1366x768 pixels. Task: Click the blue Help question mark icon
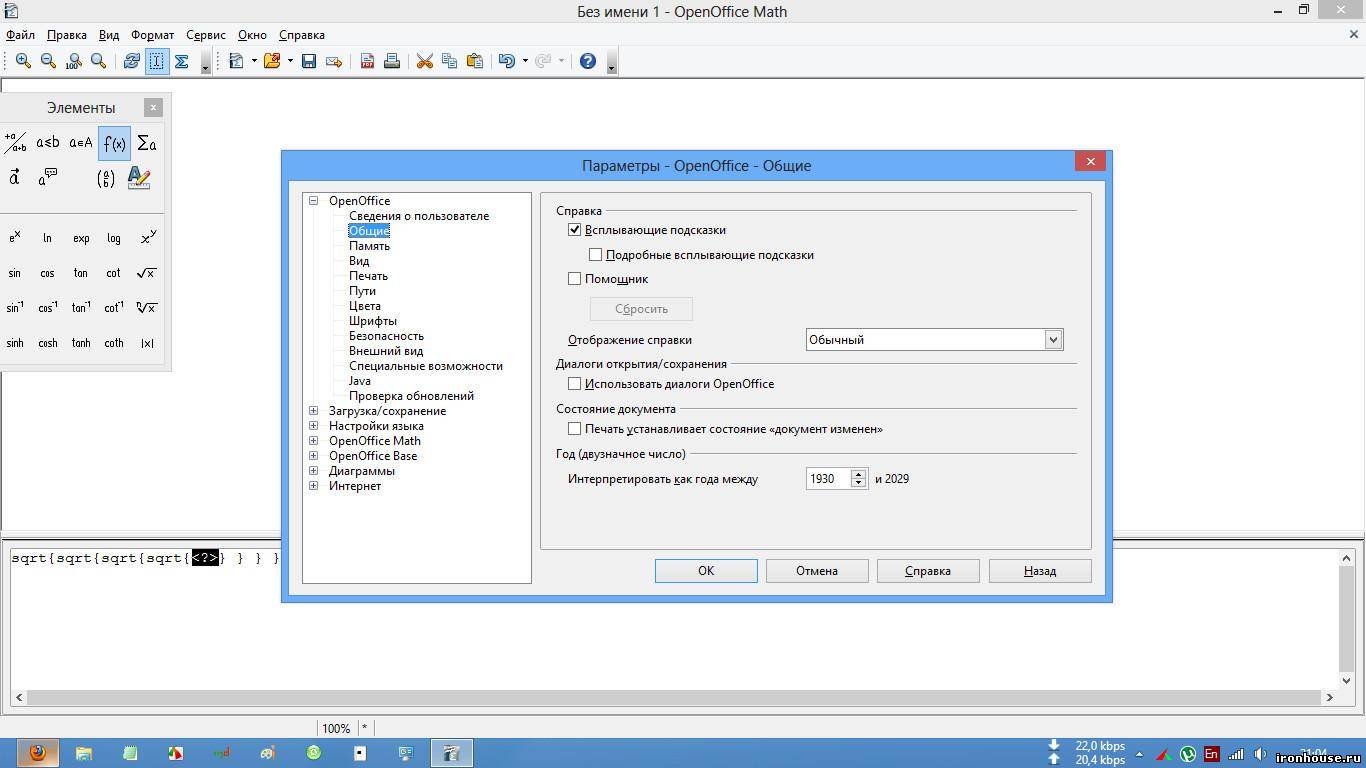588,61
